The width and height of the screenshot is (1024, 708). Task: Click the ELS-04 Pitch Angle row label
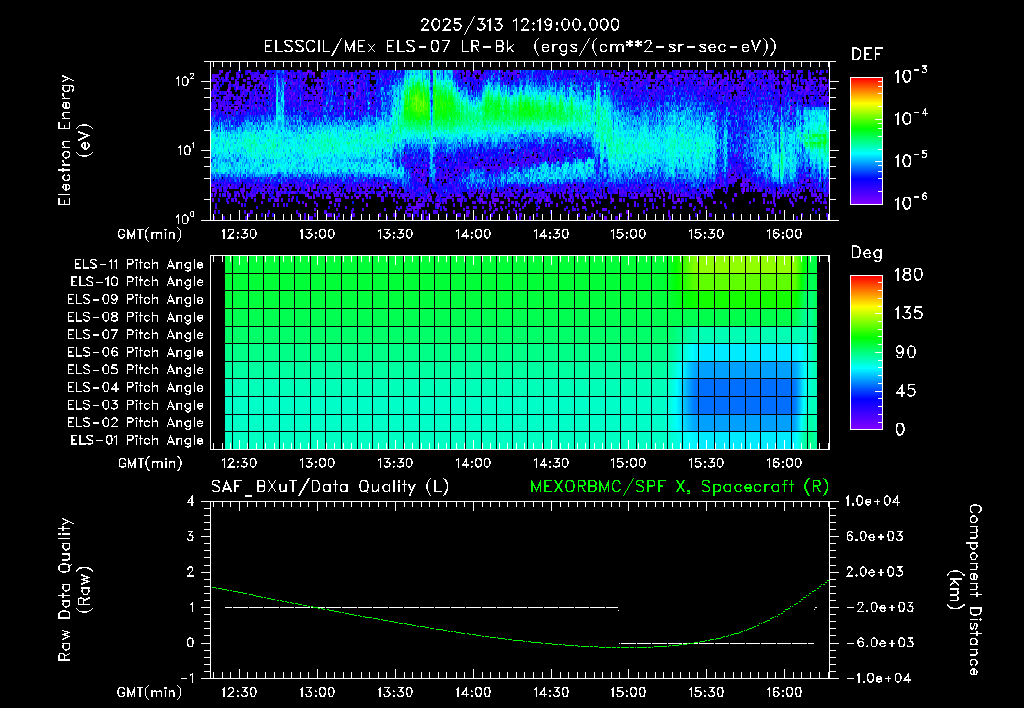click(x=136, y=387)
